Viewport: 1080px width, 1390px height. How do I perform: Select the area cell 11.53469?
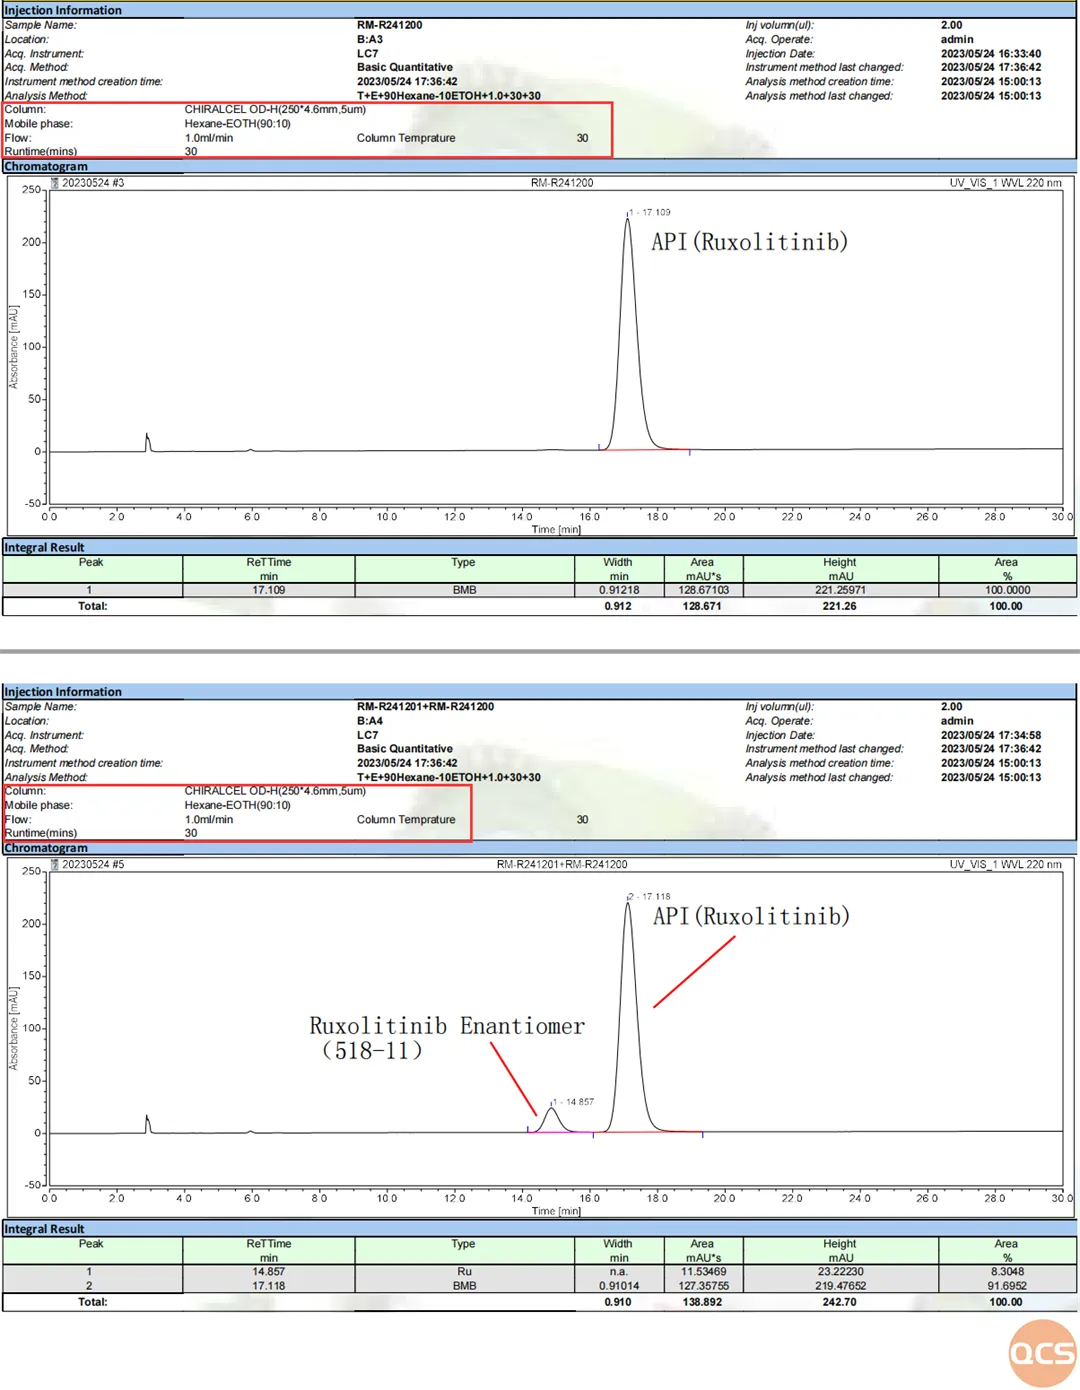pos(704,1272)
